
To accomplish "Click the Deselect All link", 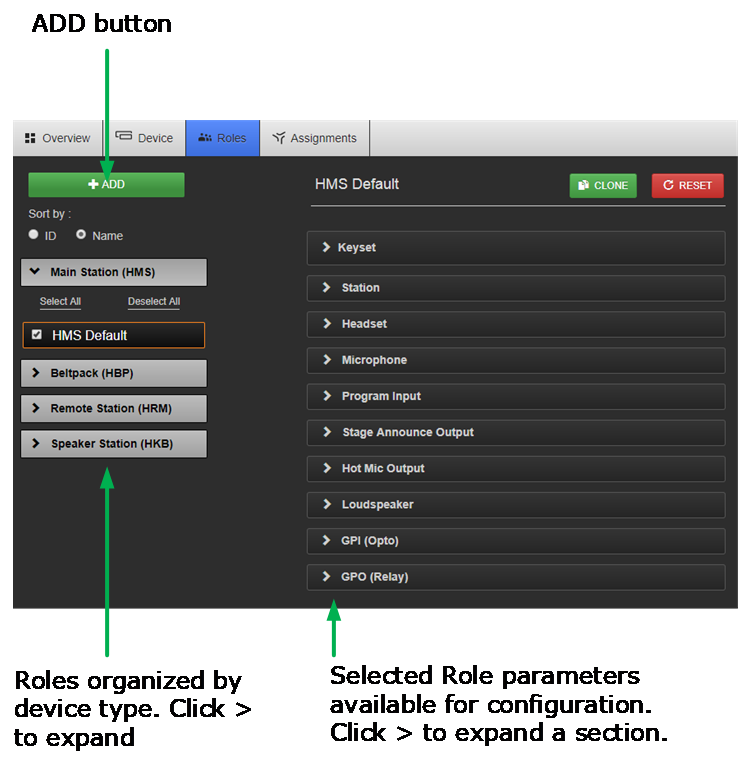I will pos(154,302).
